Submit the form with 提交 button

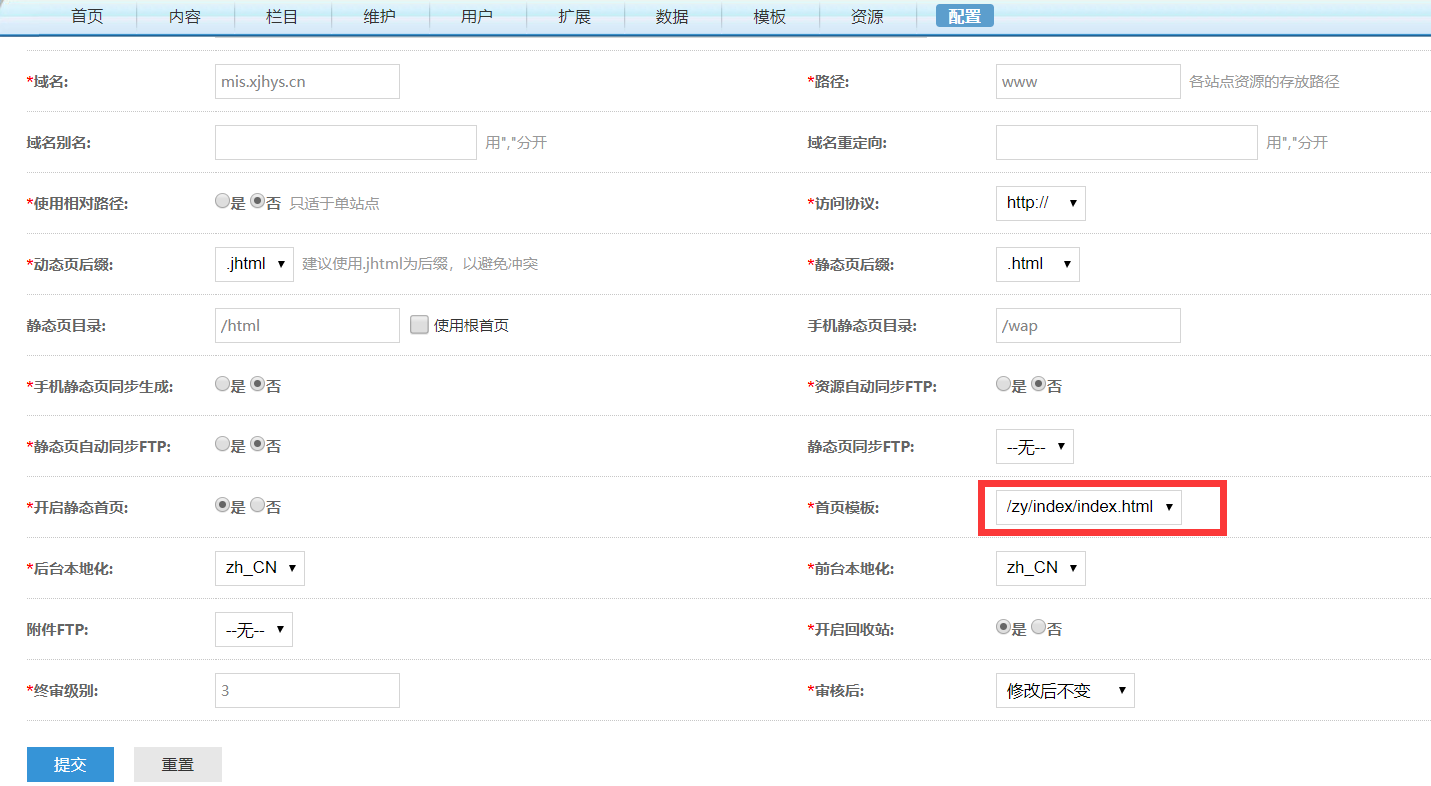click(x=70, y=764)
